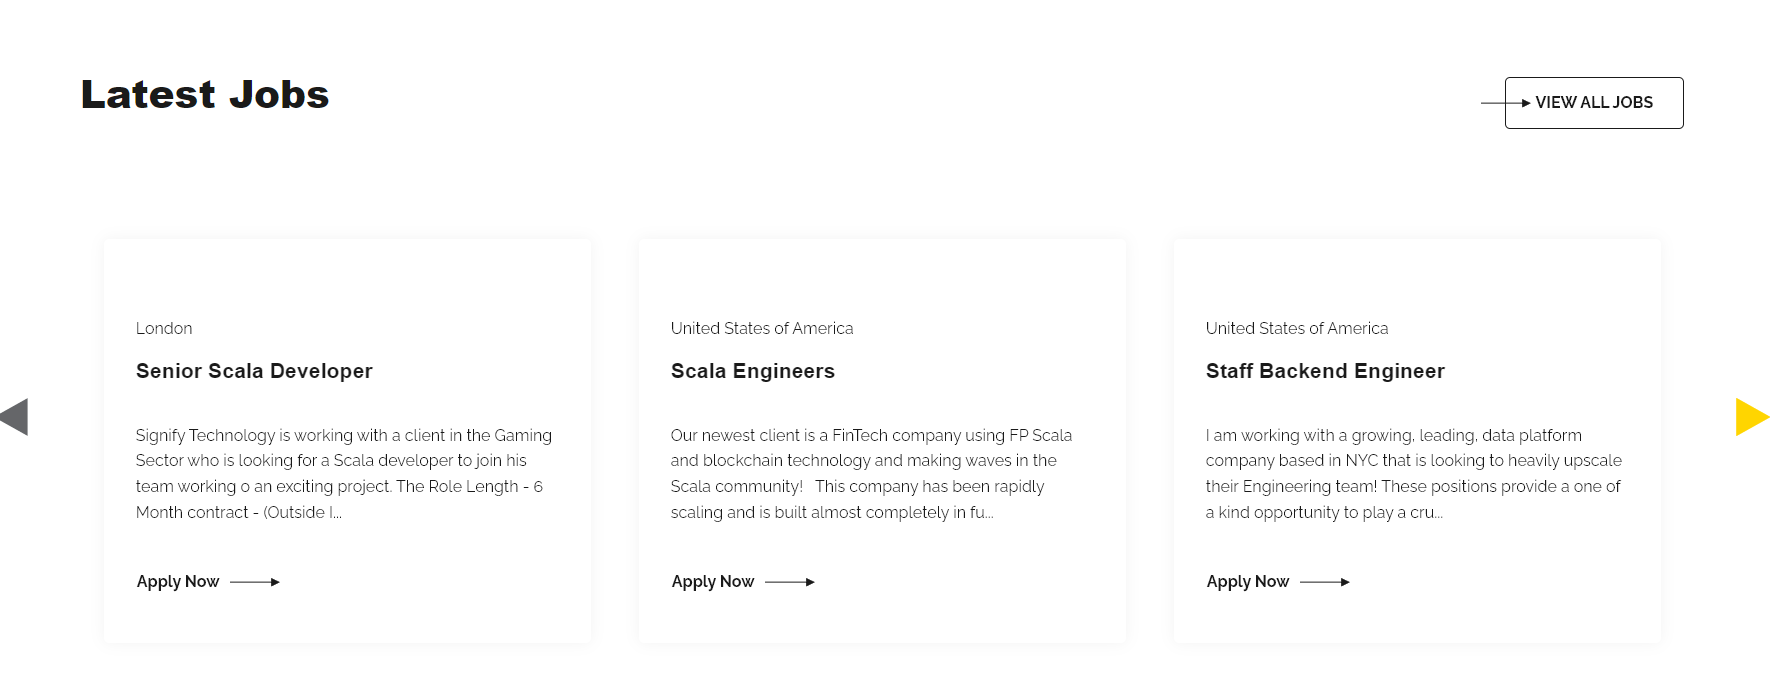The image size is (1770, 680).
Task: Click the NYC data platform job description
Action: pyautogui.click(x=1413, y=474)
